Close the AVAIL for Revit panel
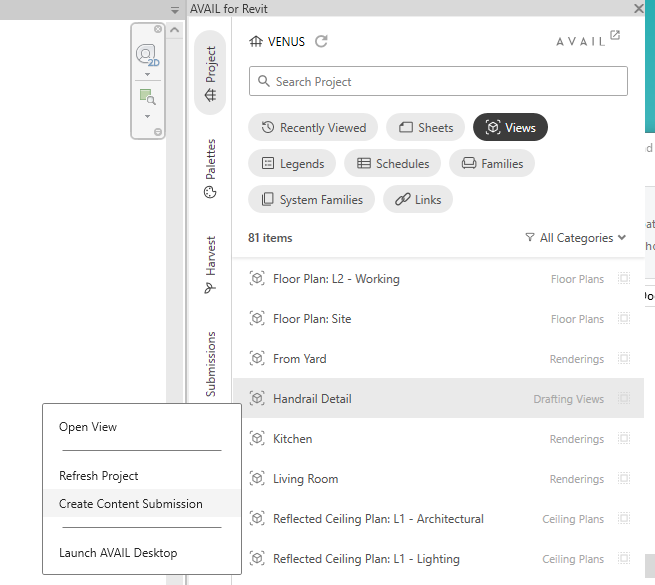The height and width of the screenshot is (585, 655). [638, 8]
